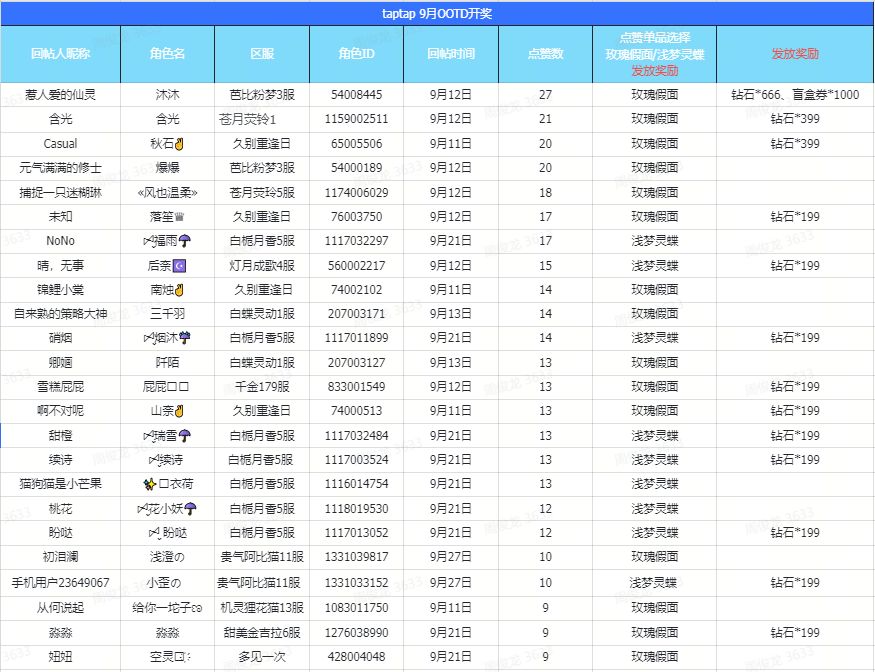The width and height of the screenshot is (875, 672).
Task: Select the nickname 手机用户23649067
Action: [60, 583]
